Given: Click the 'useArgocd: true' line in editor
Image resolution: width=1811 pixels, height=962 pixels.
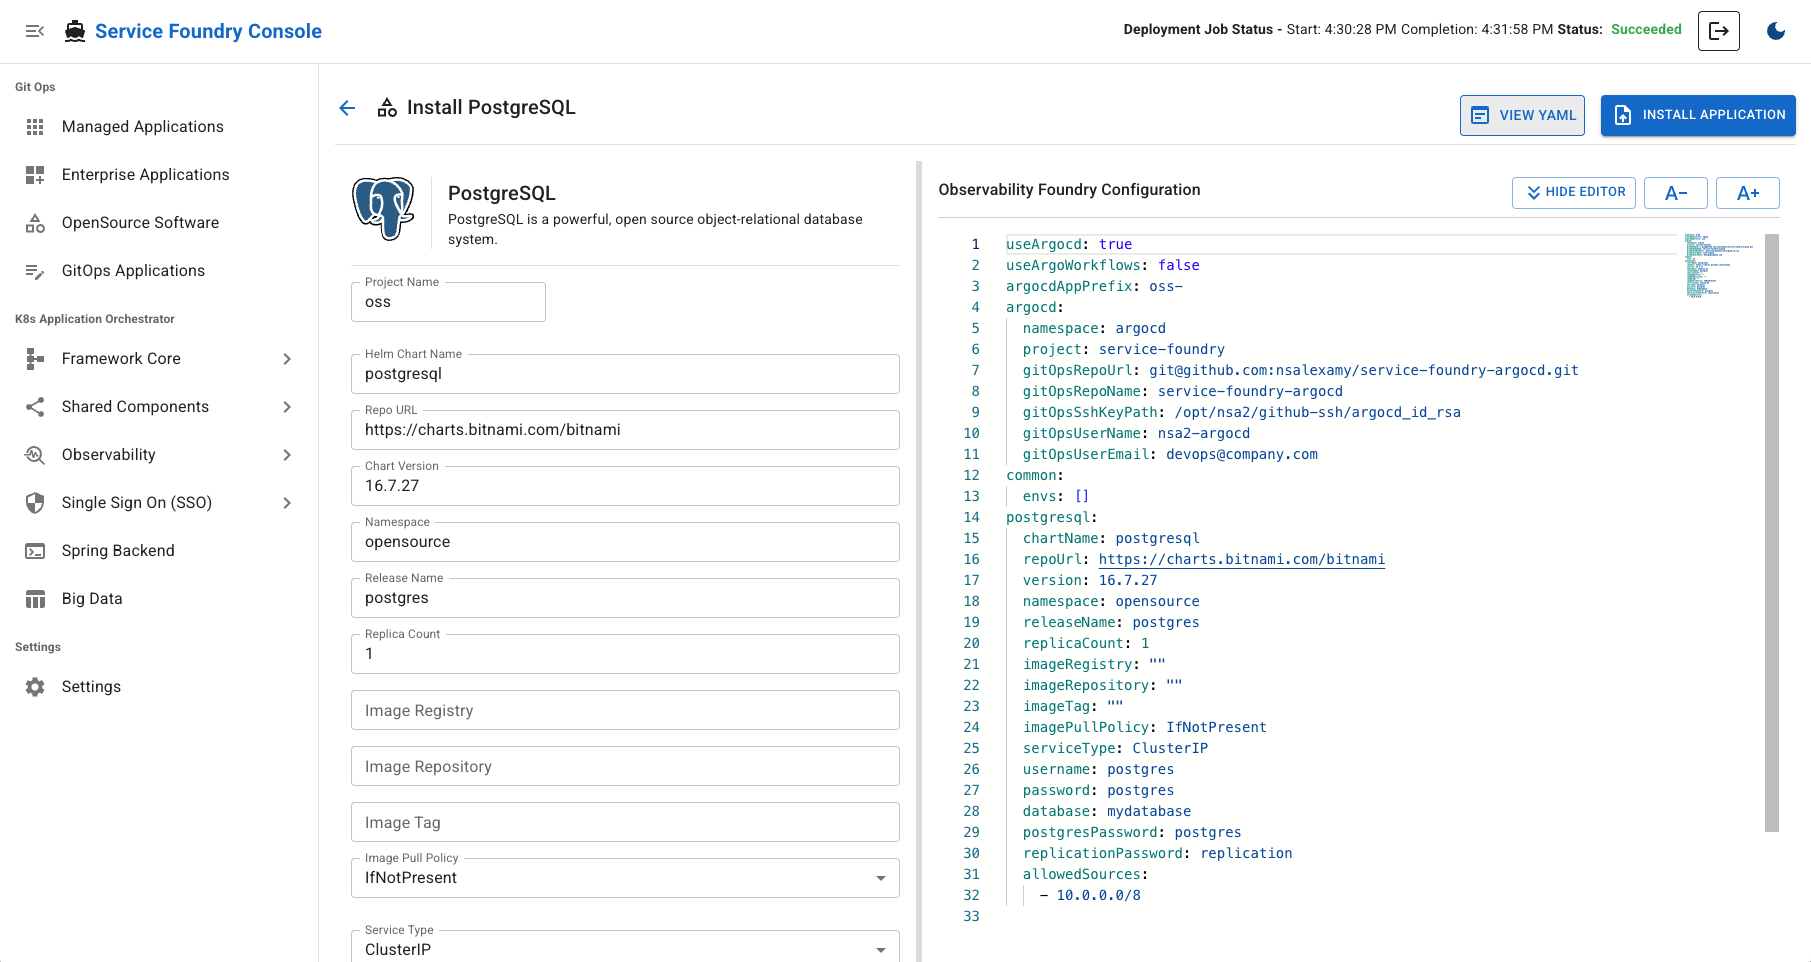Looking at the screenshot, I should coord(1069,245).
